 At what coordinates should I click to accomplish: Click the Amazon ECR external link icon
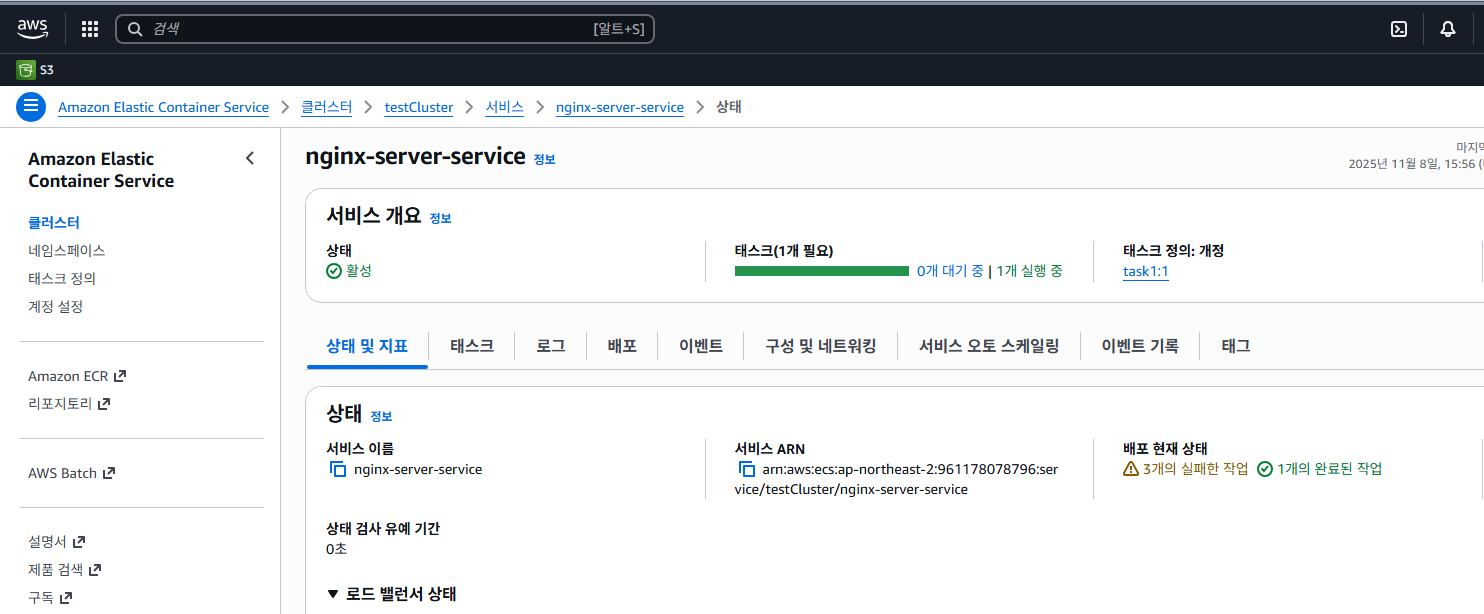pos(120,376)
